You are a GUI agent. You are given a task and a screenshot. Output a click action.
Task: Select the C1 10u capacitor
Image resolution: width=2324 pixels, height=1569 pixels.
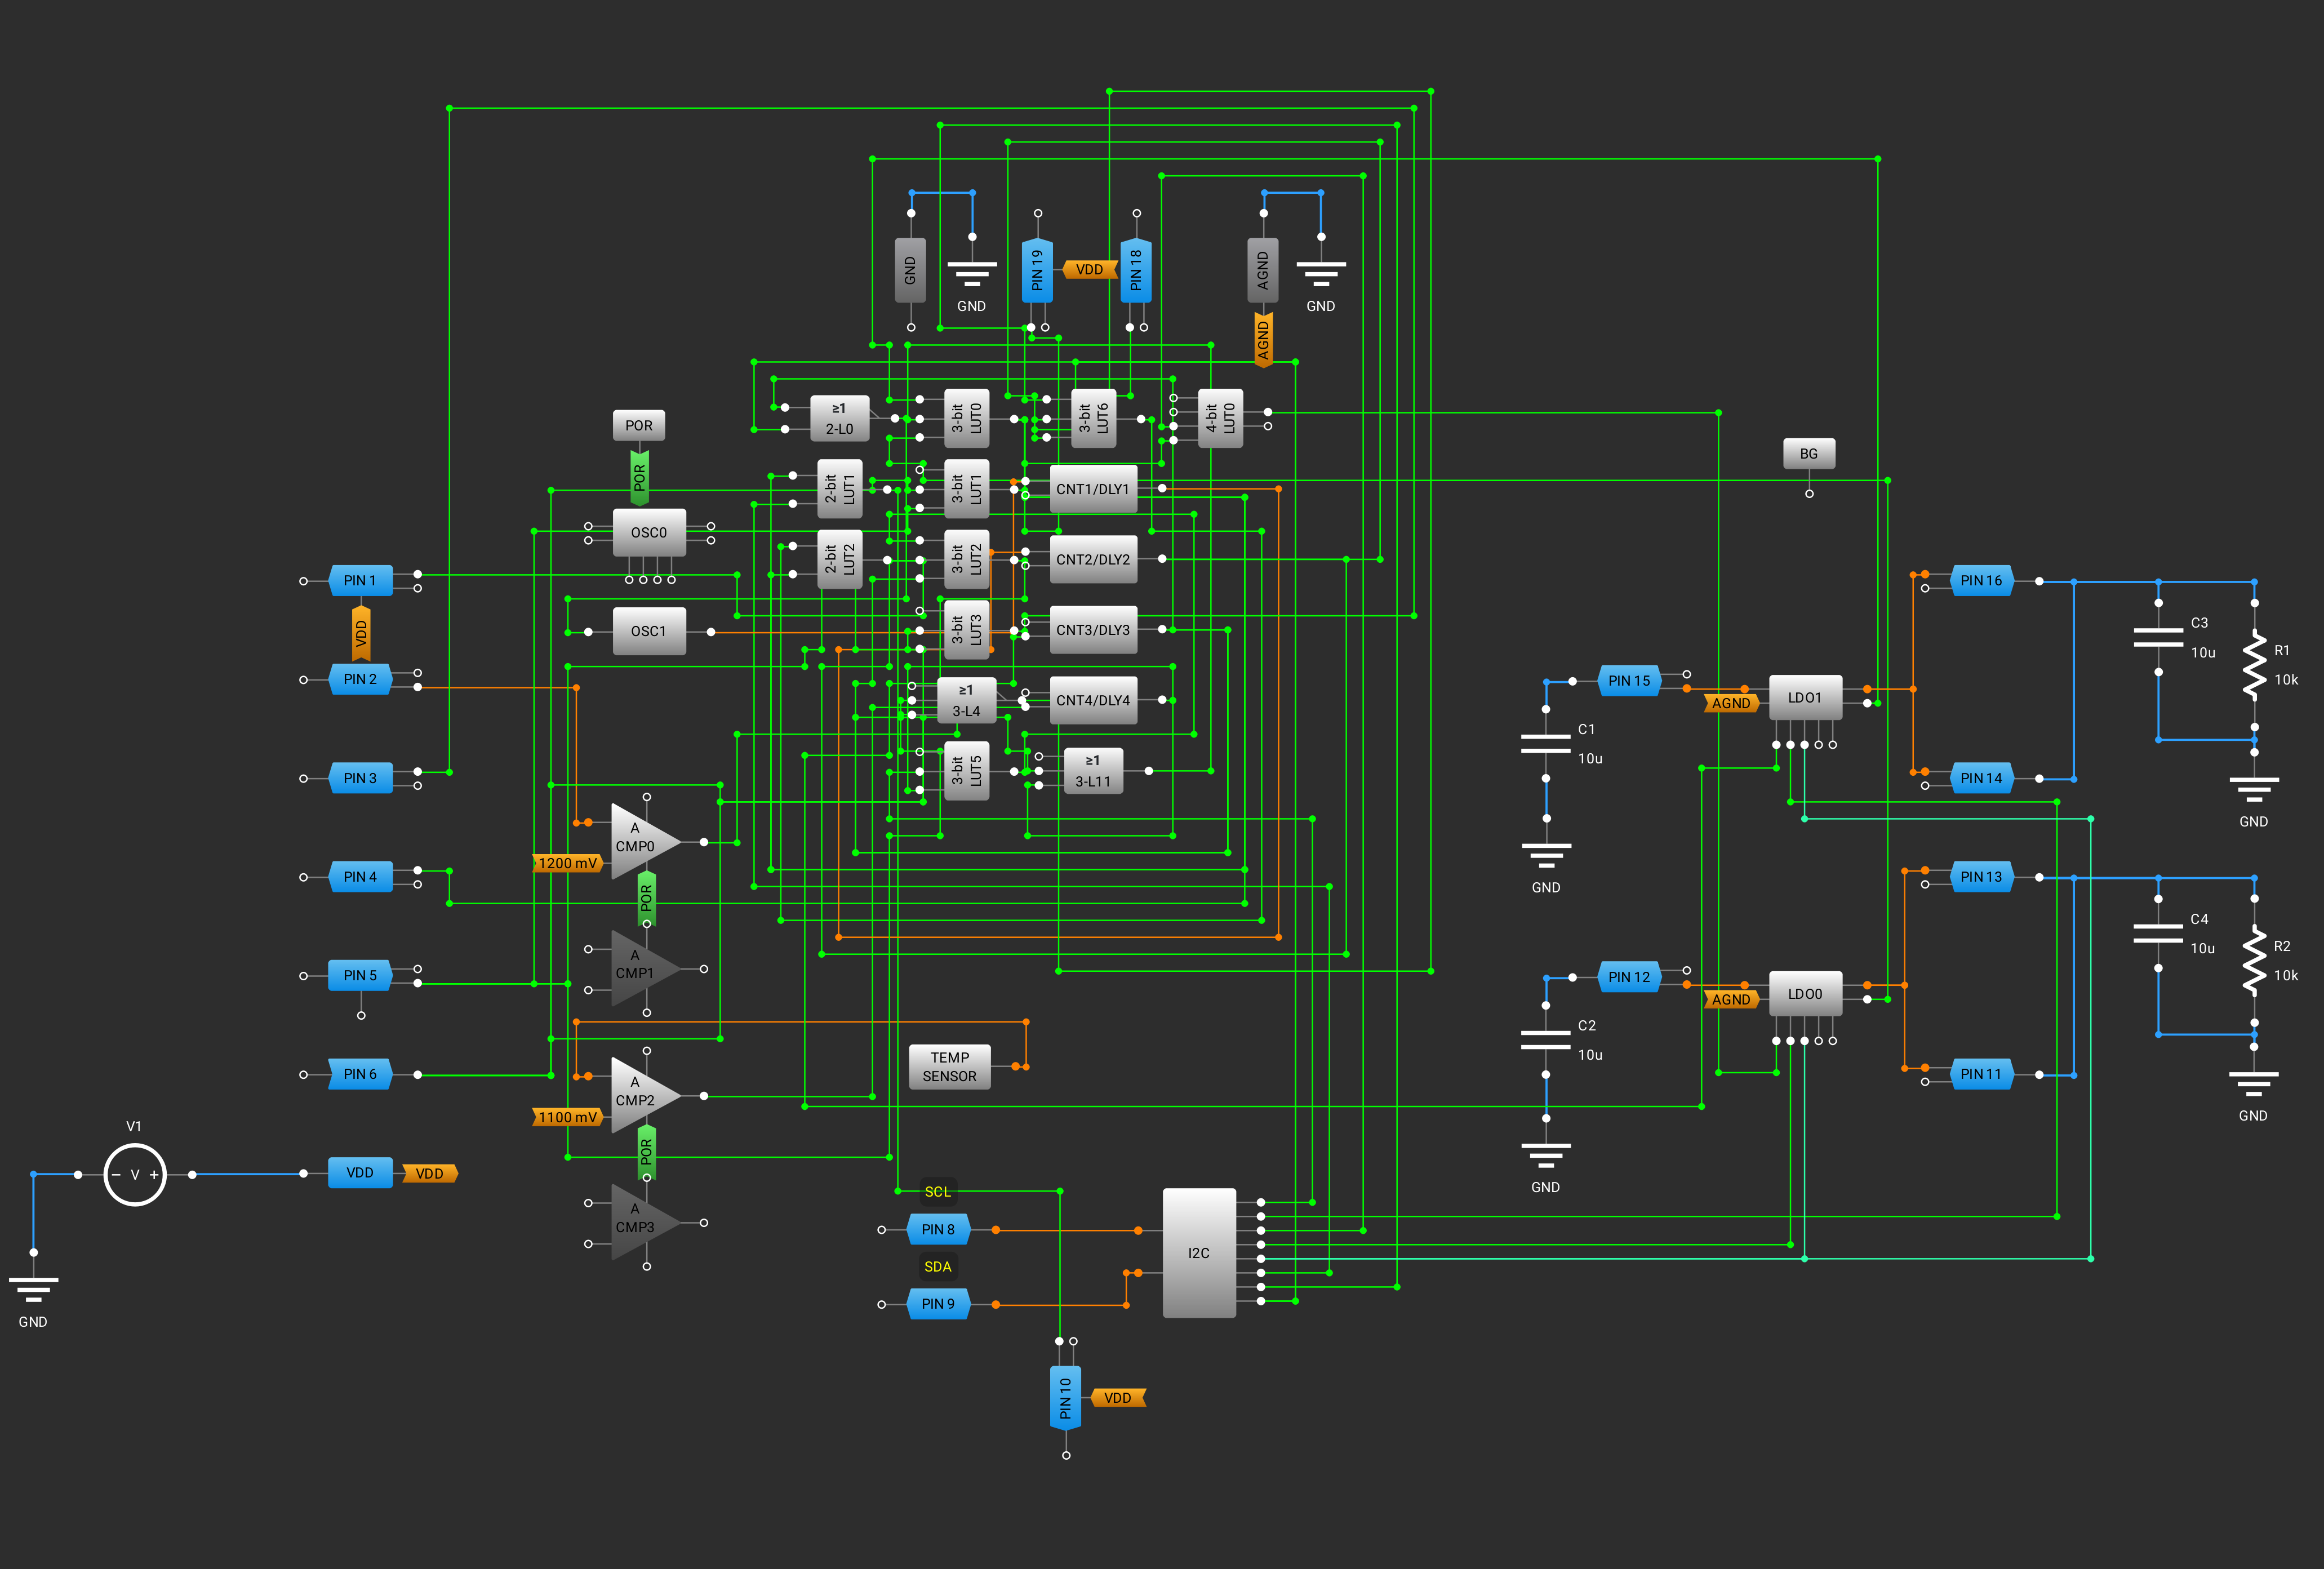(1545, 743)
